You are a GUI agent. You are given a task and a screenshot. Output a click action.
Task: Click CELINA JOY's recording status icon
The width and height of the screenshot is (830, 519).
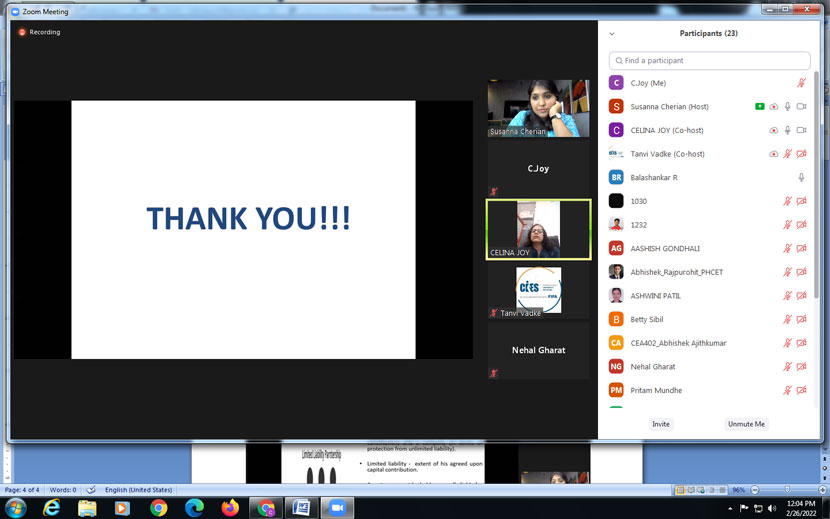[773, 130]
